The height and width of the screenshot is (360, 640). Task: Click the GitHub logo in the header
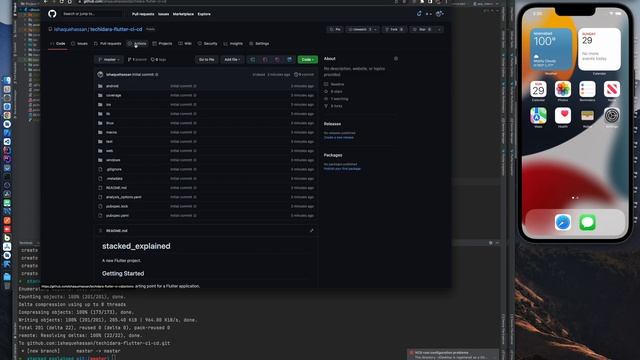[x=52, y=14]
